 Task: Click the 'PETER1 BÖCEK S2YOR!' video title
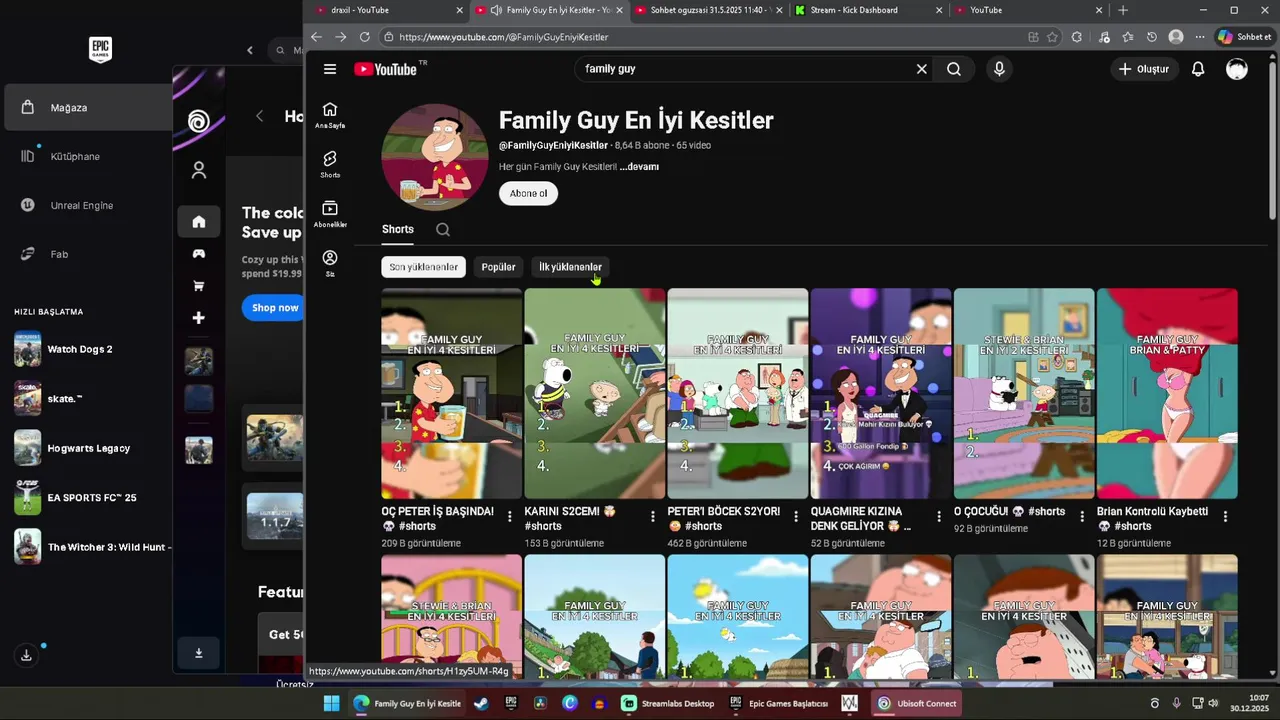[x=724, y=518]
